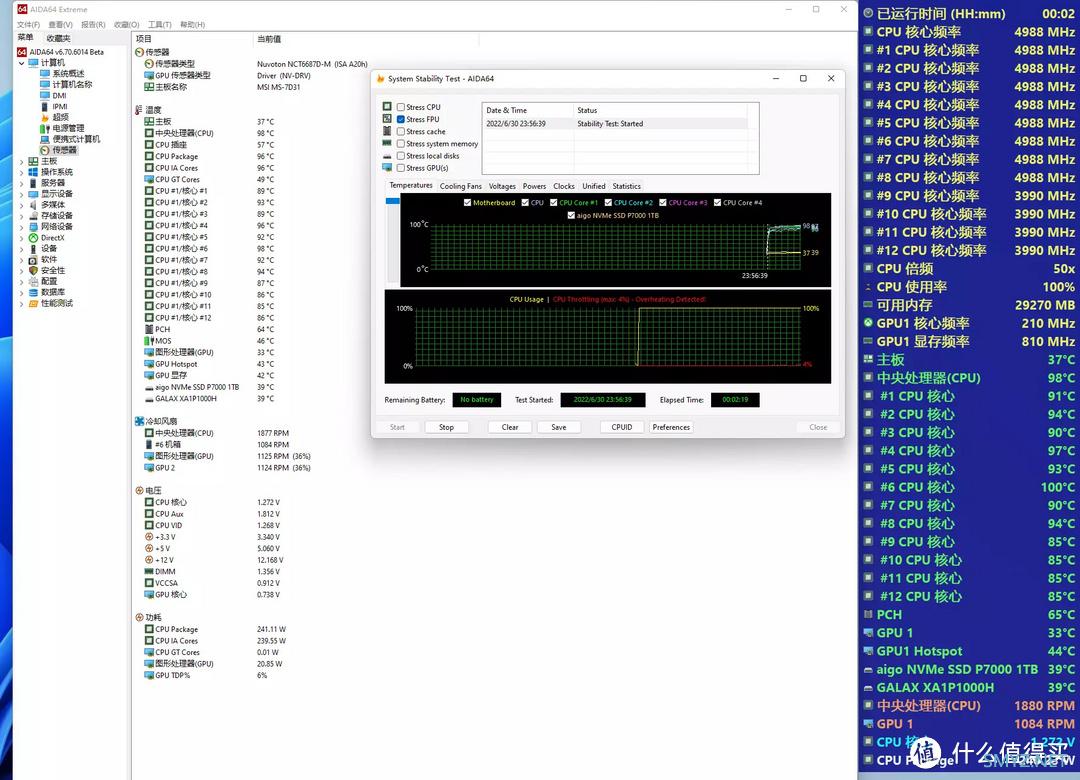Expand the 主板 tree node

[21, 161]
